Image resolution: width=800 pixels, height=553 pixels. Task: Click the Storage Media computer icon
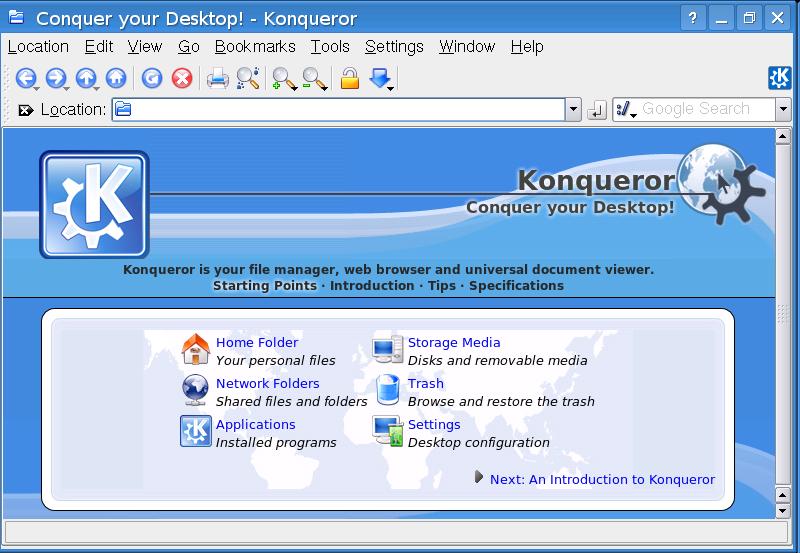tap(388, 350)
